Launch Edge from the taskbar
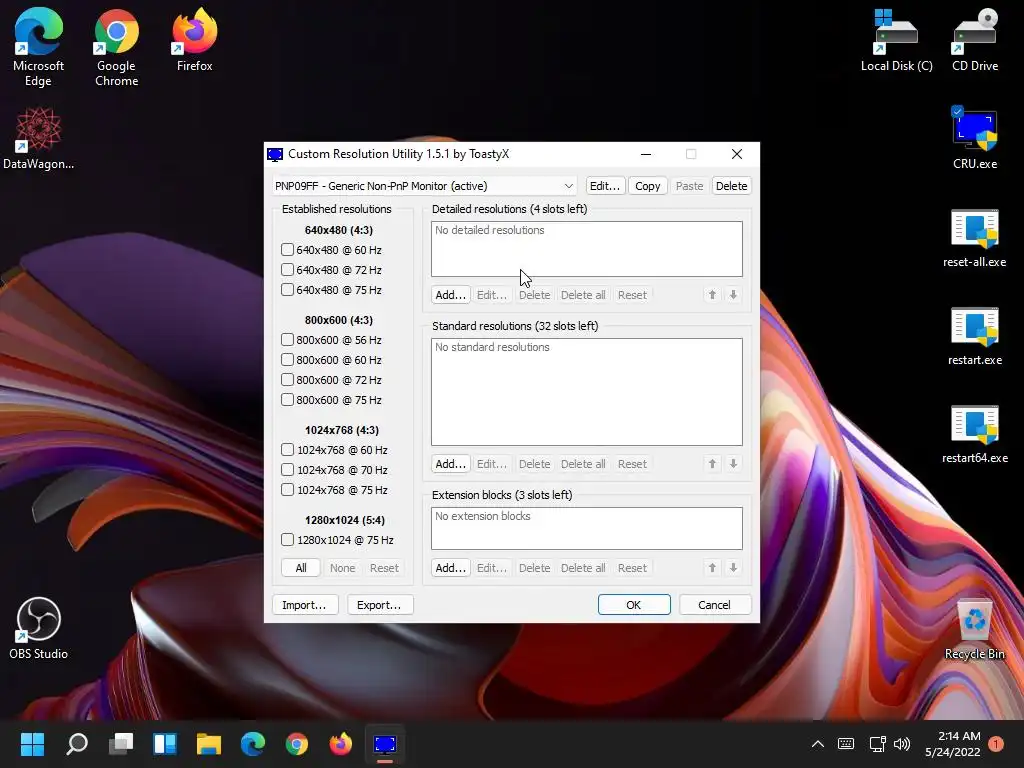 [253, 744]
